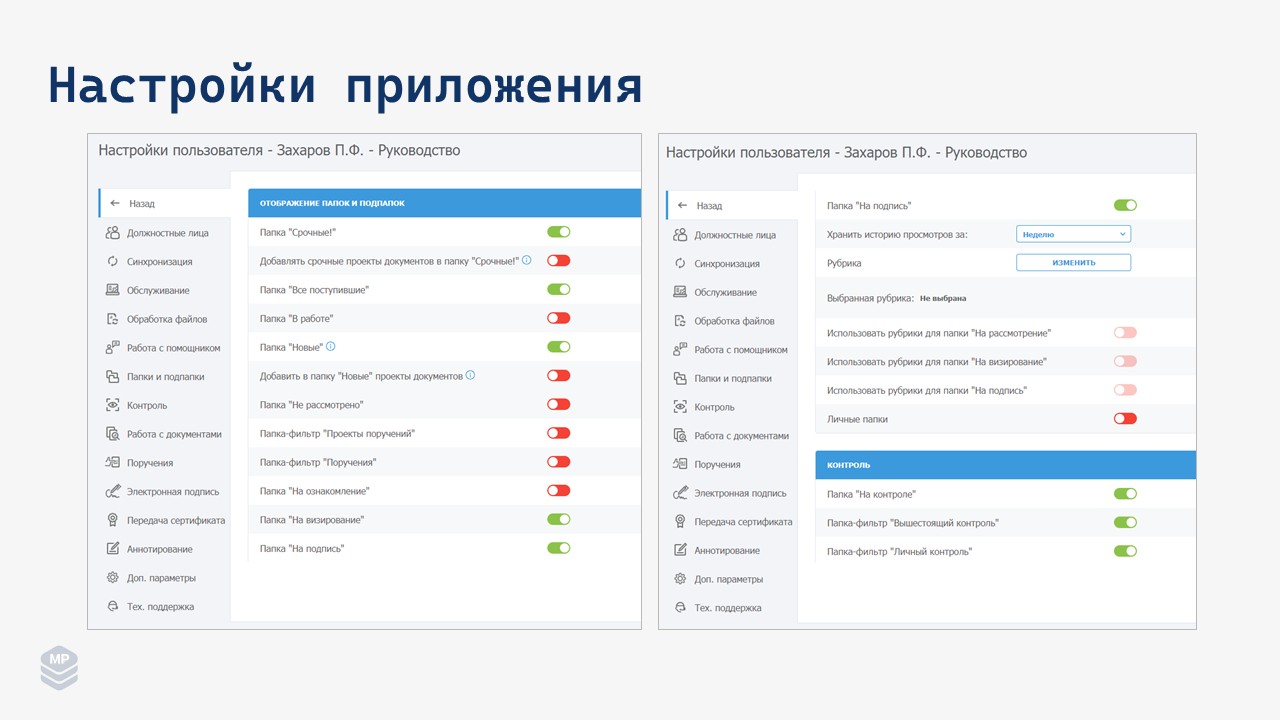Image resolution: width=1280 pixels, height=720 pixels.
Task: Enable the Папка "В работе" toggle
Action: click(x=558, y=318)
